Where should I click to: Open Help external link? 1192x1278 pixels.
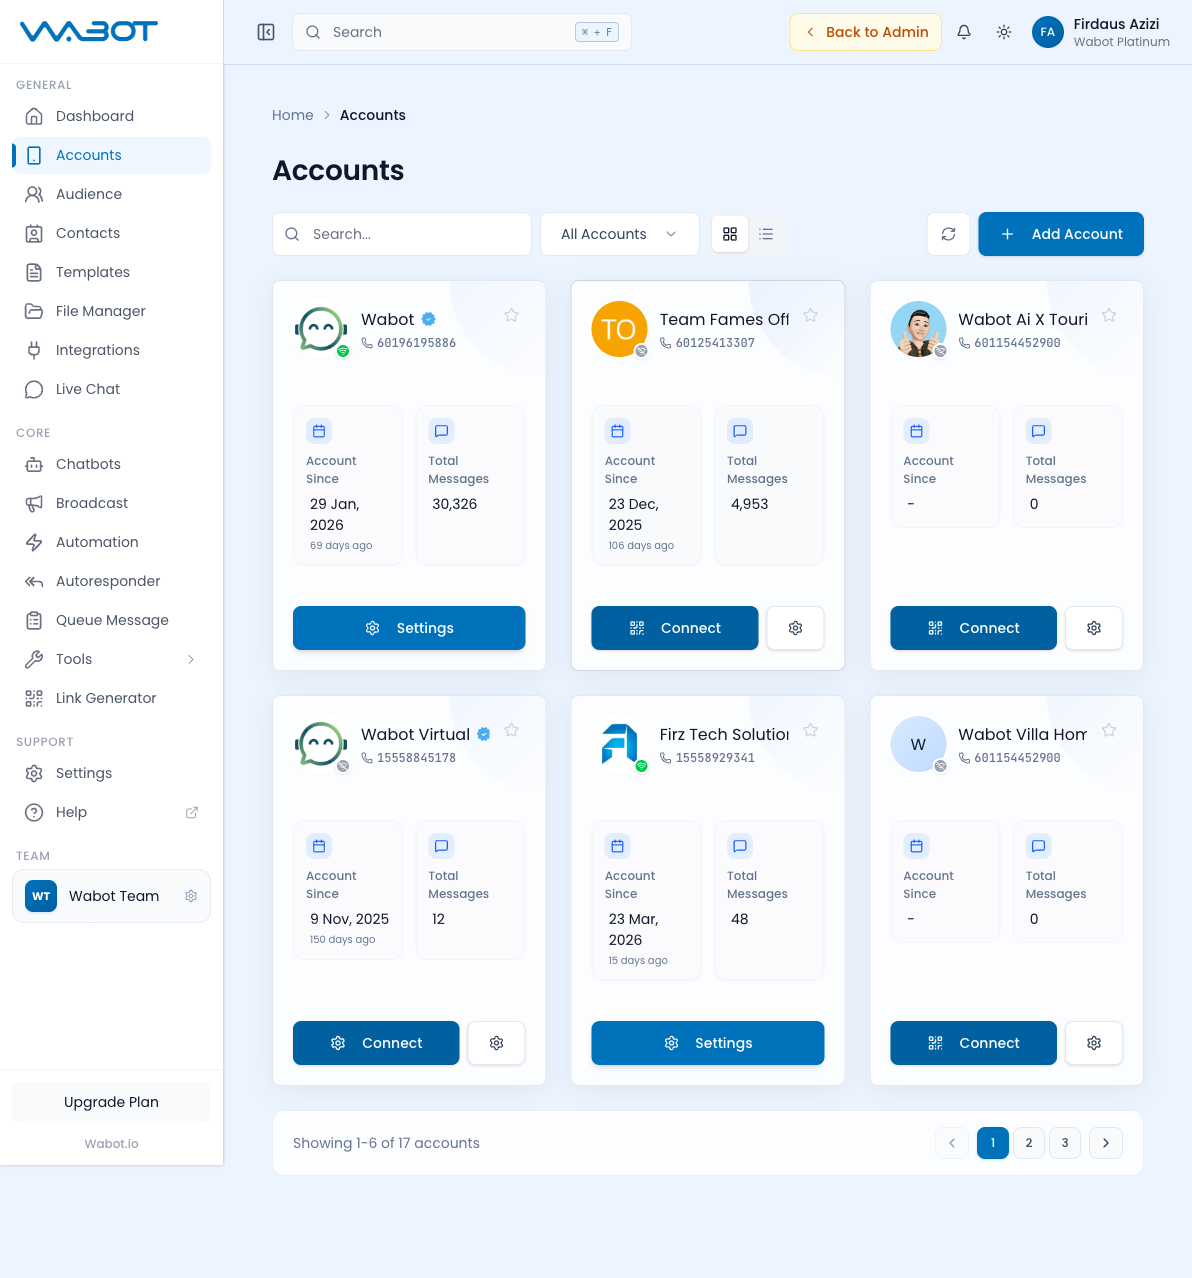[x=111, y=812]
